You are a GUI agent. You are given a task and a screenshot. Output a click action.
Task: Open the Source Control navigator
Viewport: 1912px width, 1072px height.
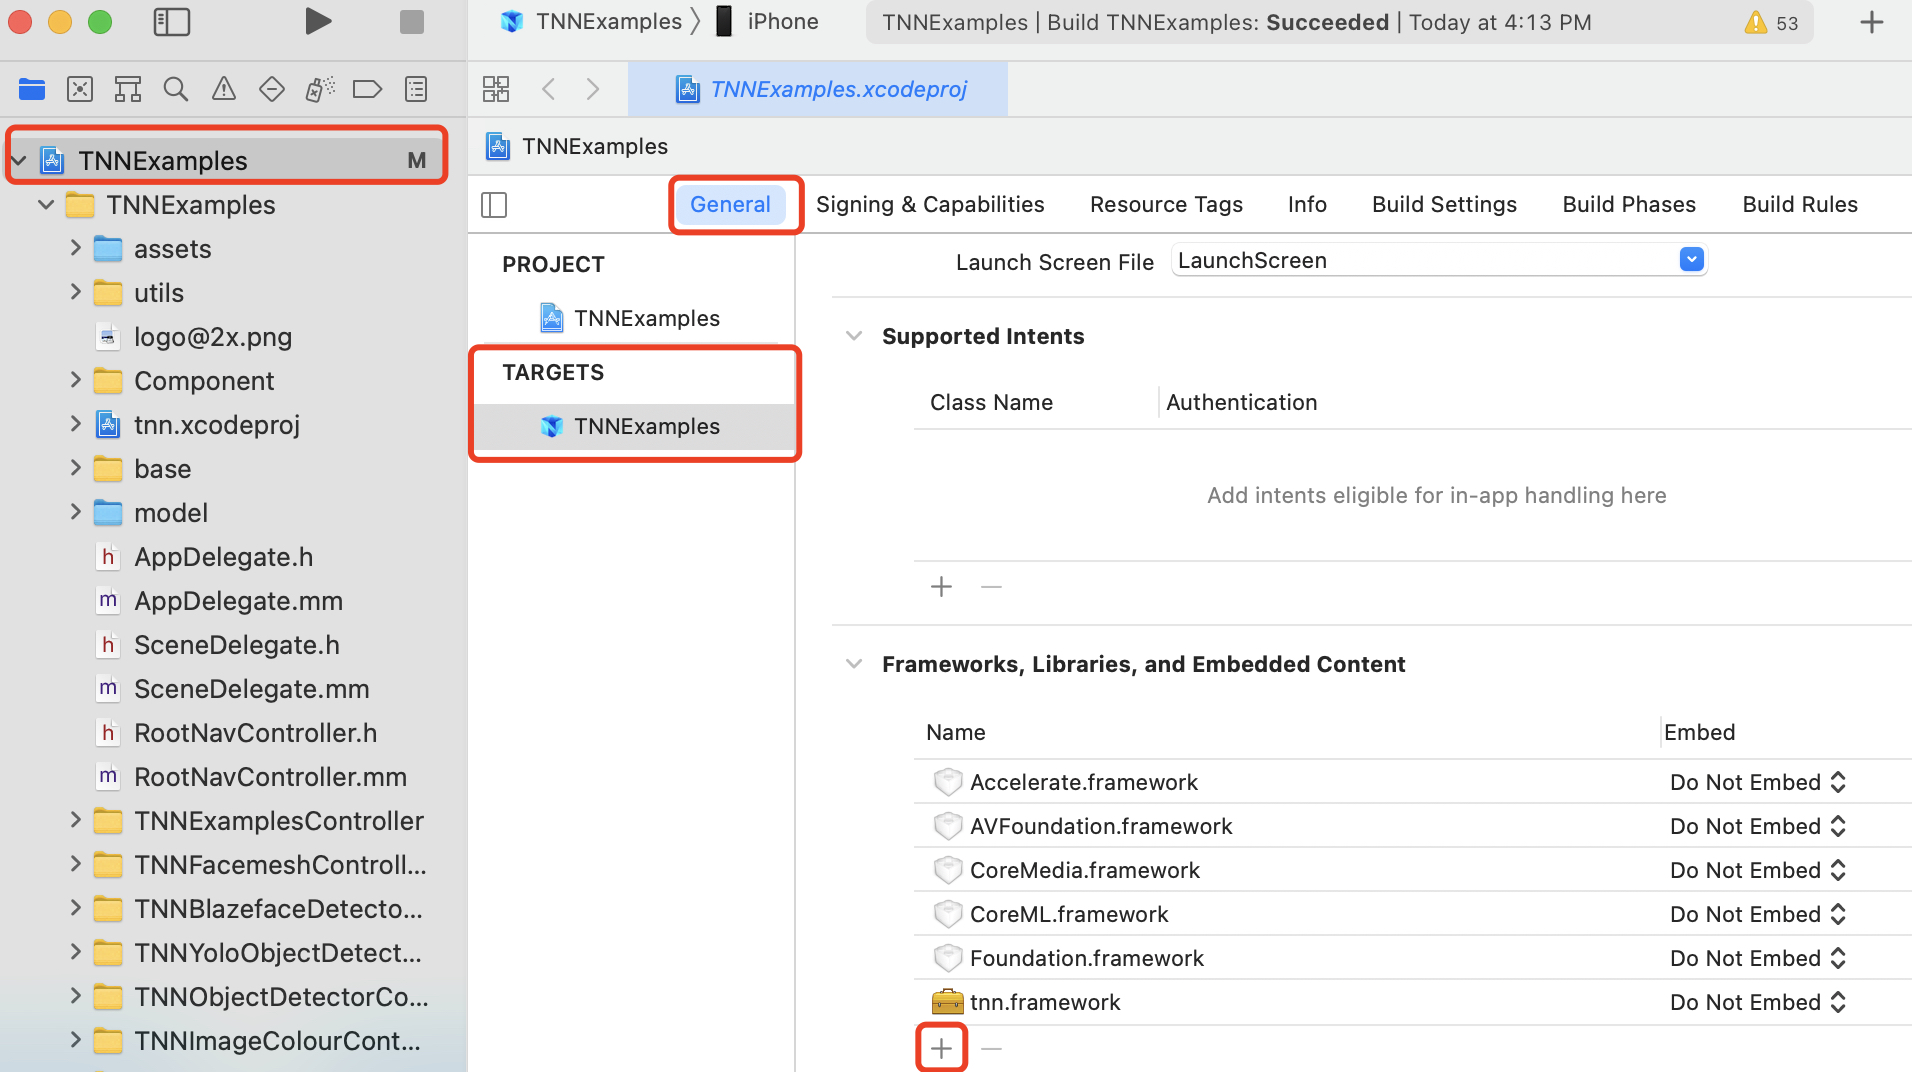tap(80, 89)
